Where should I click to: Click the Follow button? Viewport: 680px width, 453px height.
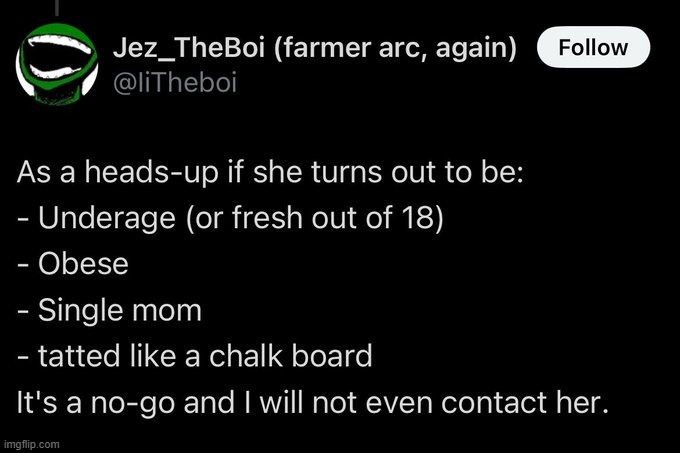pos(593,47)
